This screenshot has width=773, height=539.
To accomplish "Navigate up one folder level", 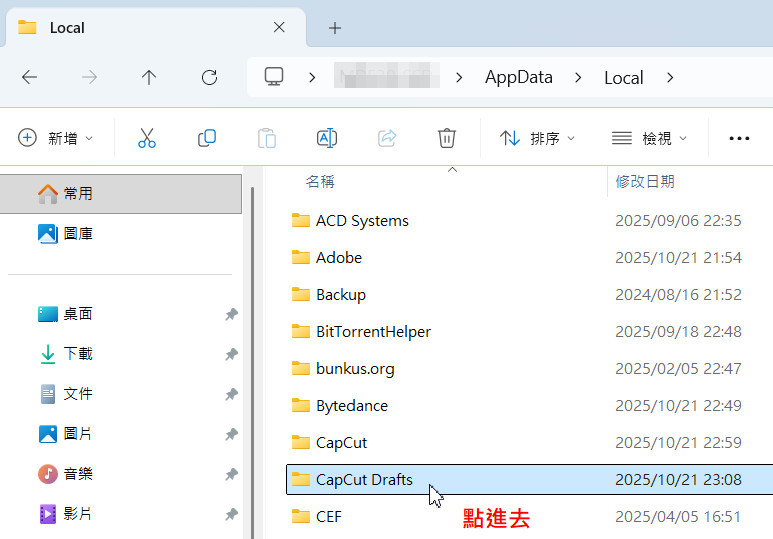I will (x=149, y=77).
